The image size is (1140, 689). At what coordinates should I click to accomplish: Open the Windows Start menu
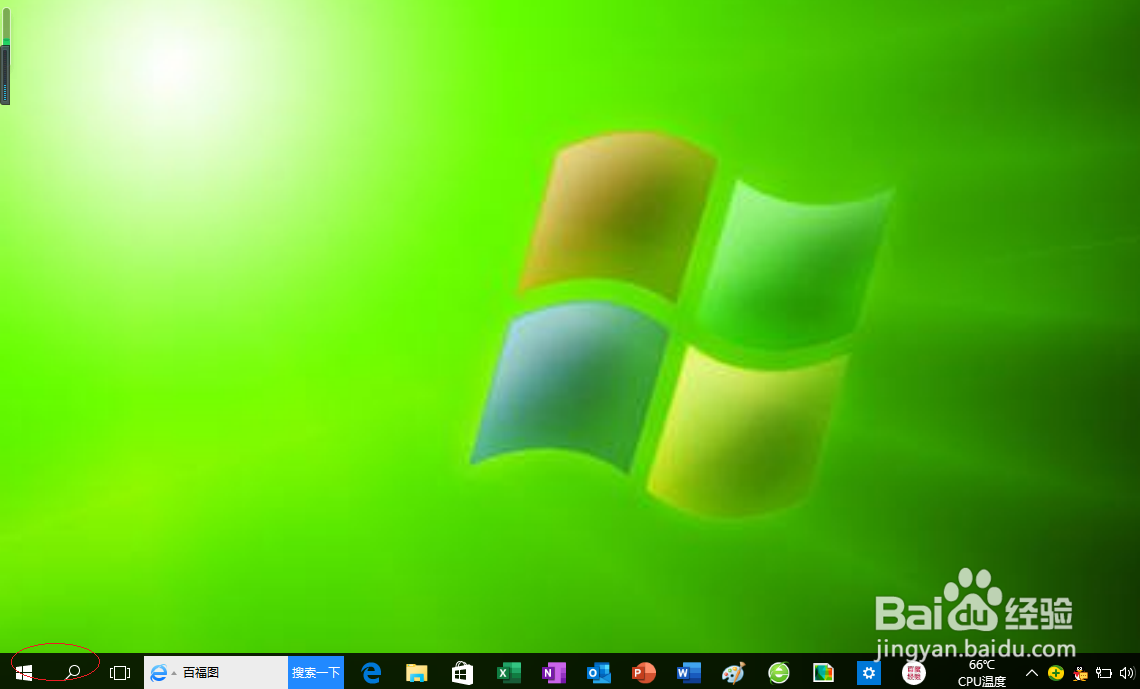[x=24, y=673]
